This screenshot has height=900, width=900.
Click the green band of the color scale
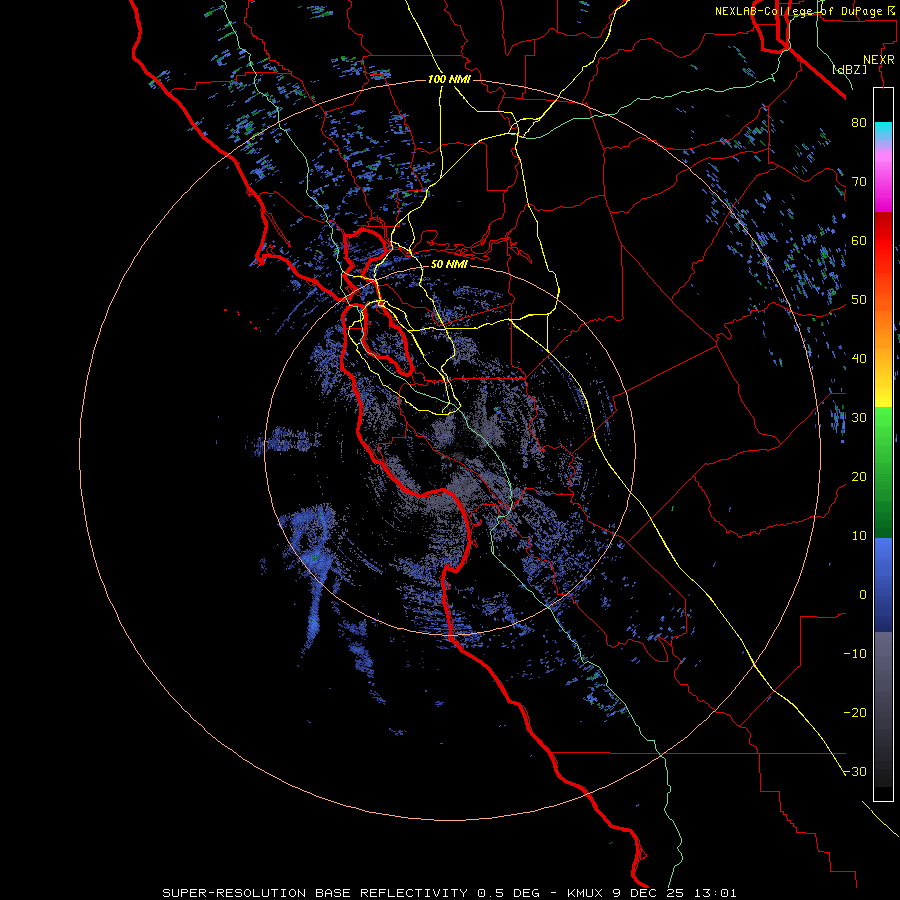coord(883,472)
